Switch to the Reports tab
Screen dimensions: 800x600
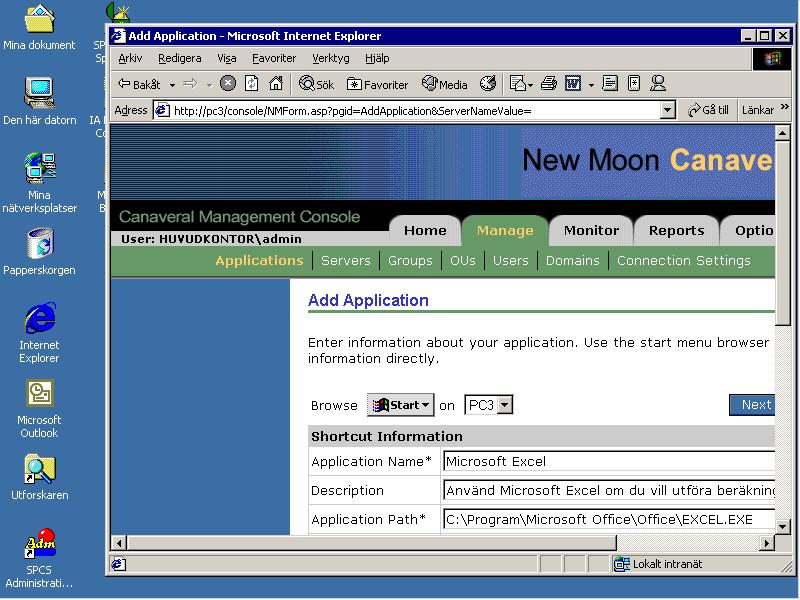(x=677, y=231)
